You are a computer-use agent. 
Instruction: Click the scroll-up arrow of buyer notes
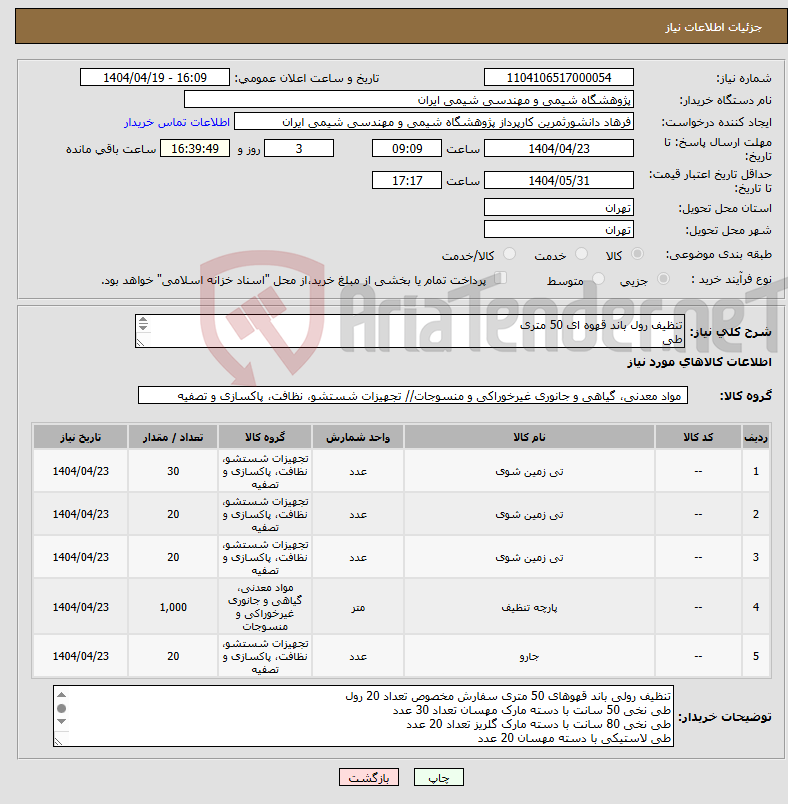pyautogui.click(x=62, y=695)
